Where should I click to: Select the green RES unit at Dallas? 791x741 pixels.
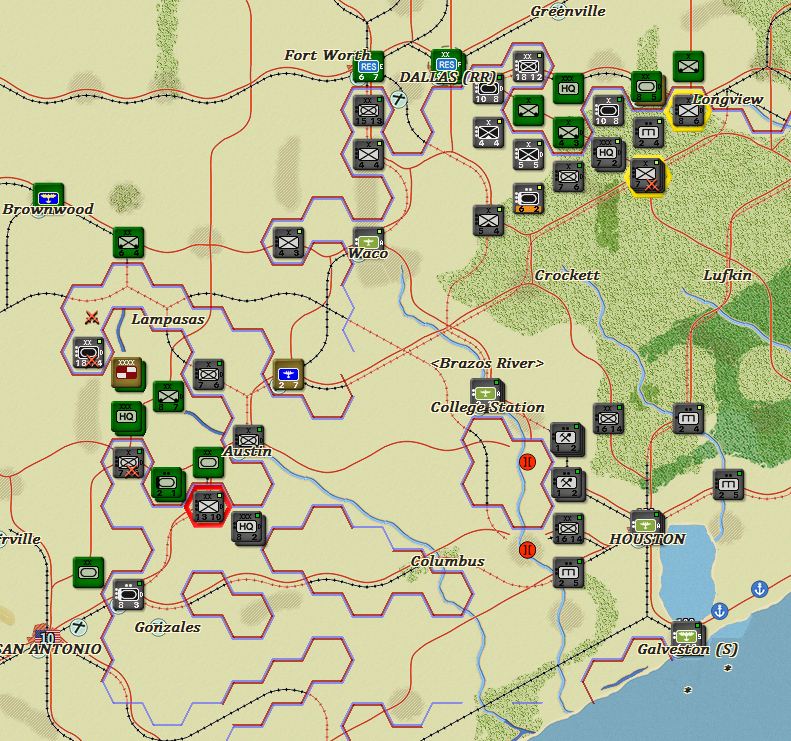pos(446,65)
